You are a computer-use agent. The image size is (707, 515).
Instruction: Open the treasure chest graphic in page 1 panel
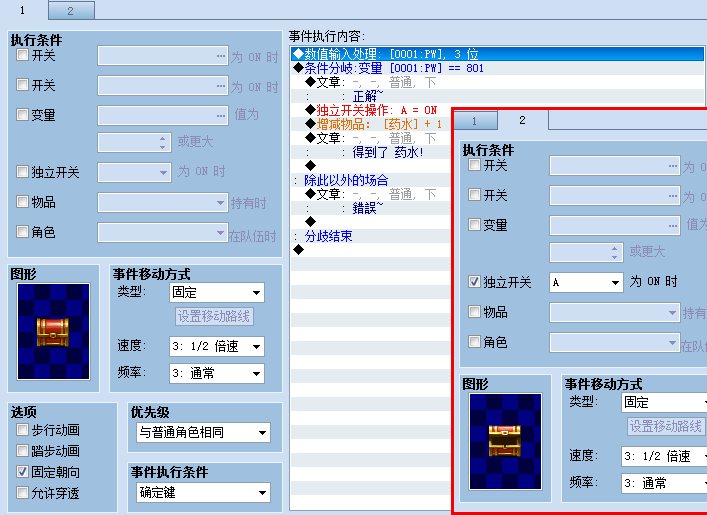pos(53,331)
